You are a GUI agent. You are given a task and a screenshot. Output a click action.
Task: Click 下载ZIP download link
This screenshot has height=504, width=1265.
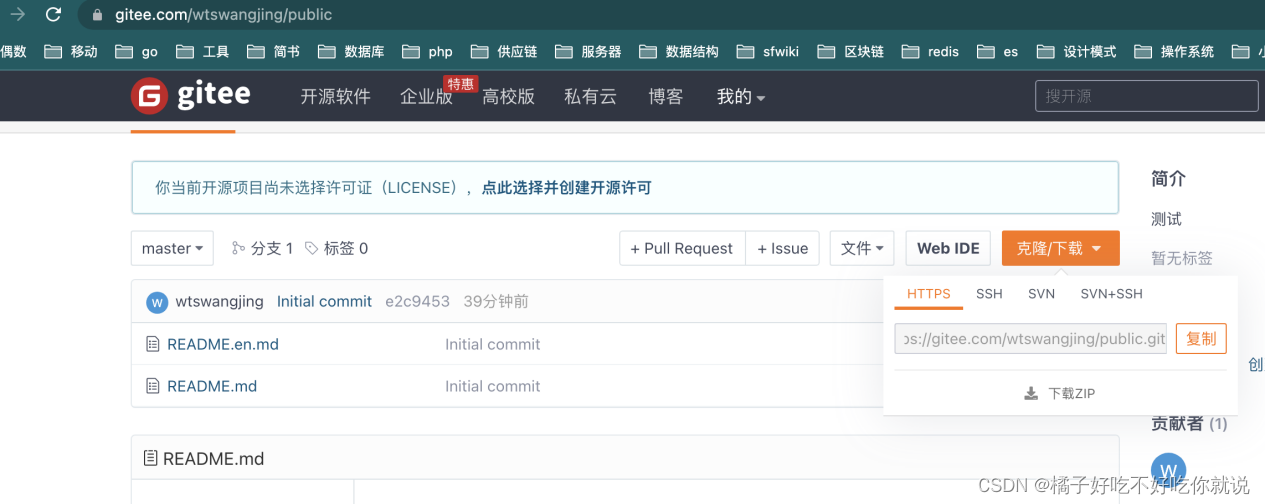[1060, 394]
